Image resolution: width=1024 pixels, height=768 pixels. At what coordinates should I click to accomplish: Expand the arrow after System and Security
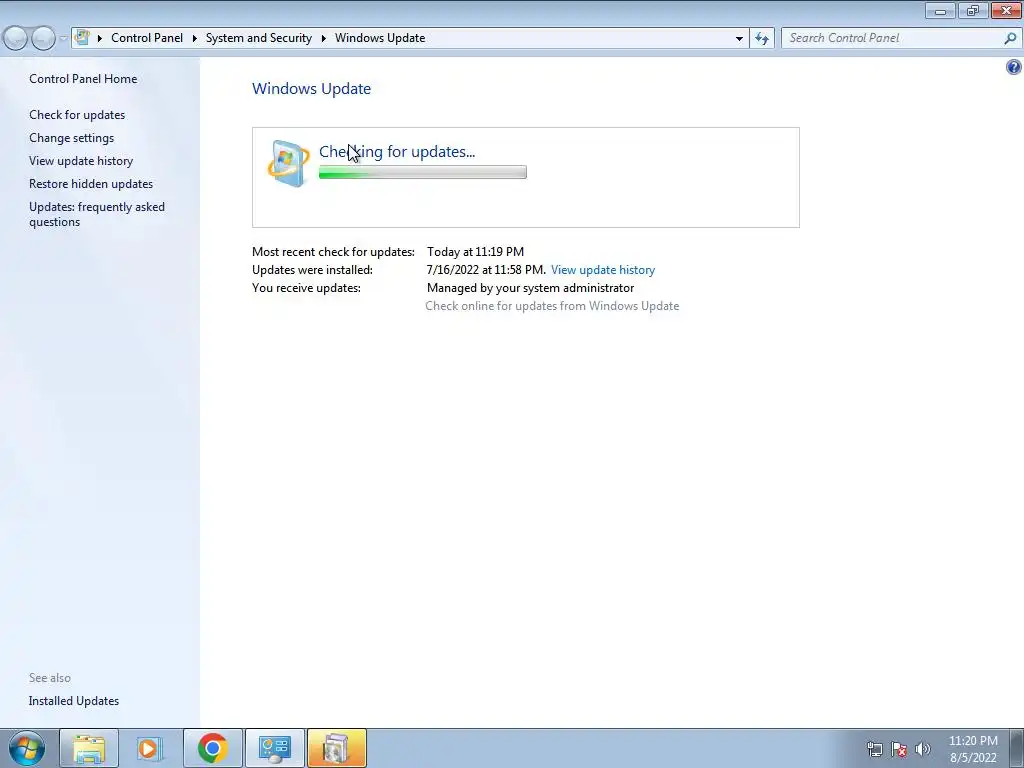pyautogui.click(x=323, y=38)
